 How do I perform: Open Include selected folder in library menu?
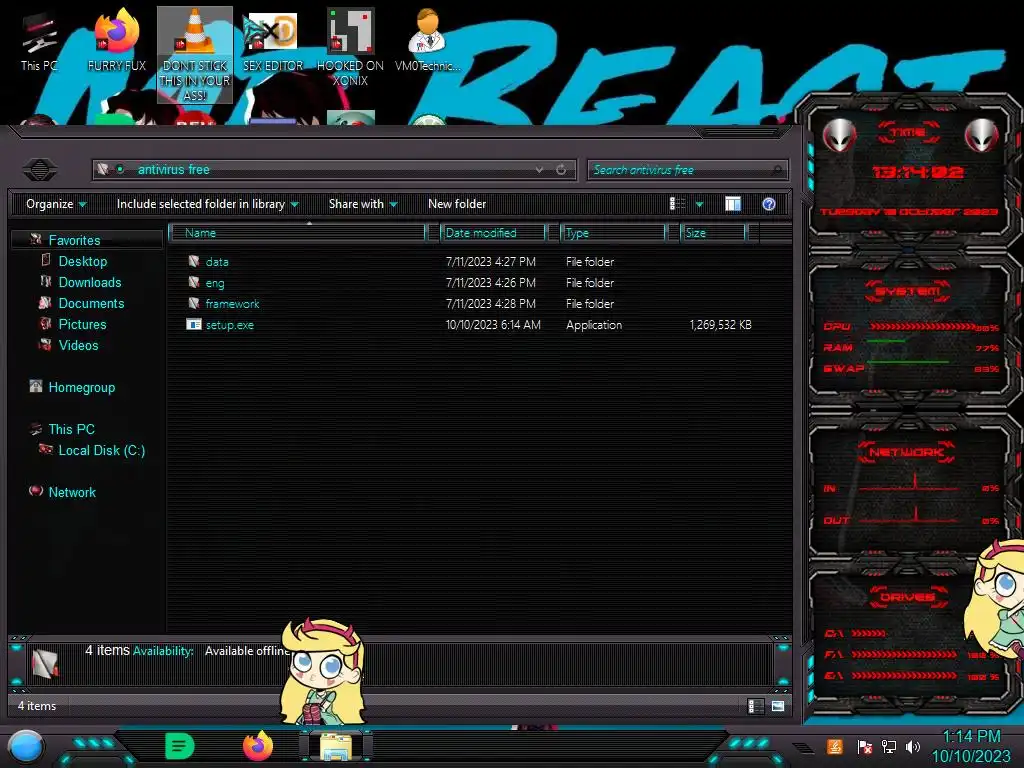tap(208, 204)
